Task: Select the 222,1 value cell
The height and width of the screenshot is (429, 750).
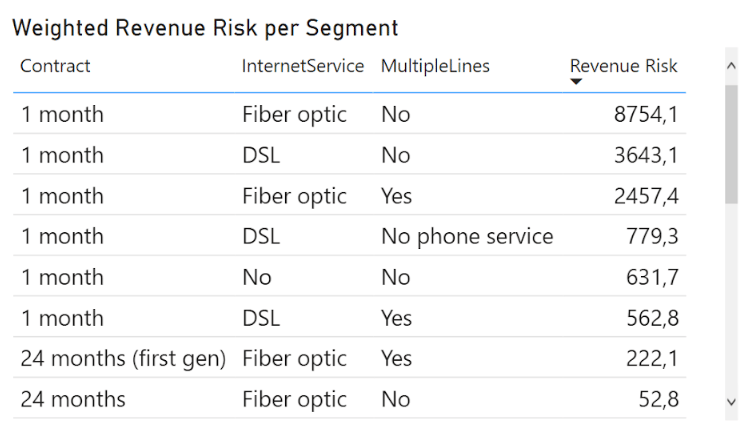Action: tap(654, 358)
